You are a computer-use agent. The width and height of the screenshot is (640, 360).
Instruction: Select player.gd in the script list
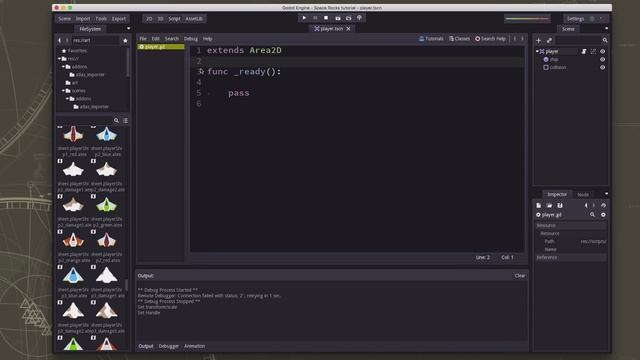(161, 47)
